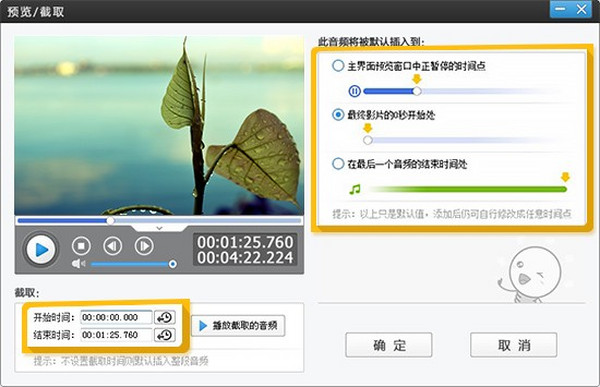Click the green music note icon

[x=355, y=189]
